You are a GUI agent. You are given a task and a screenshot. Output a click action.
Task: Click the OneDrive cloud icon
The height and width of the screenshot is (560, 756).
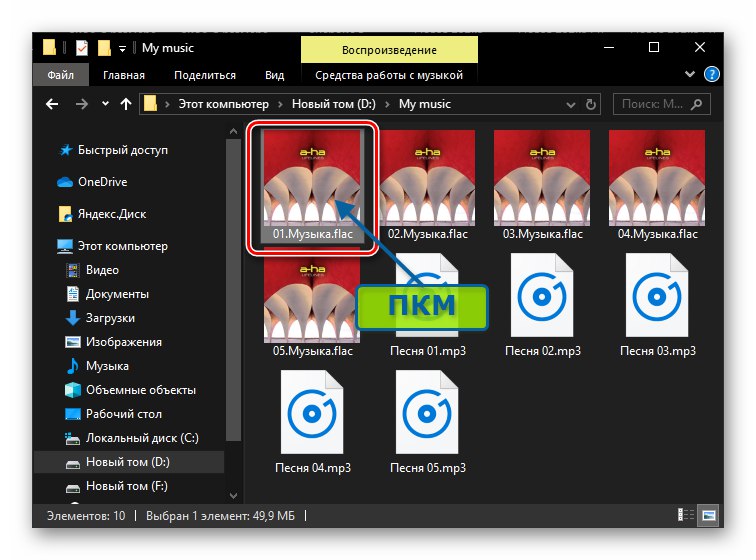(65, 182)
